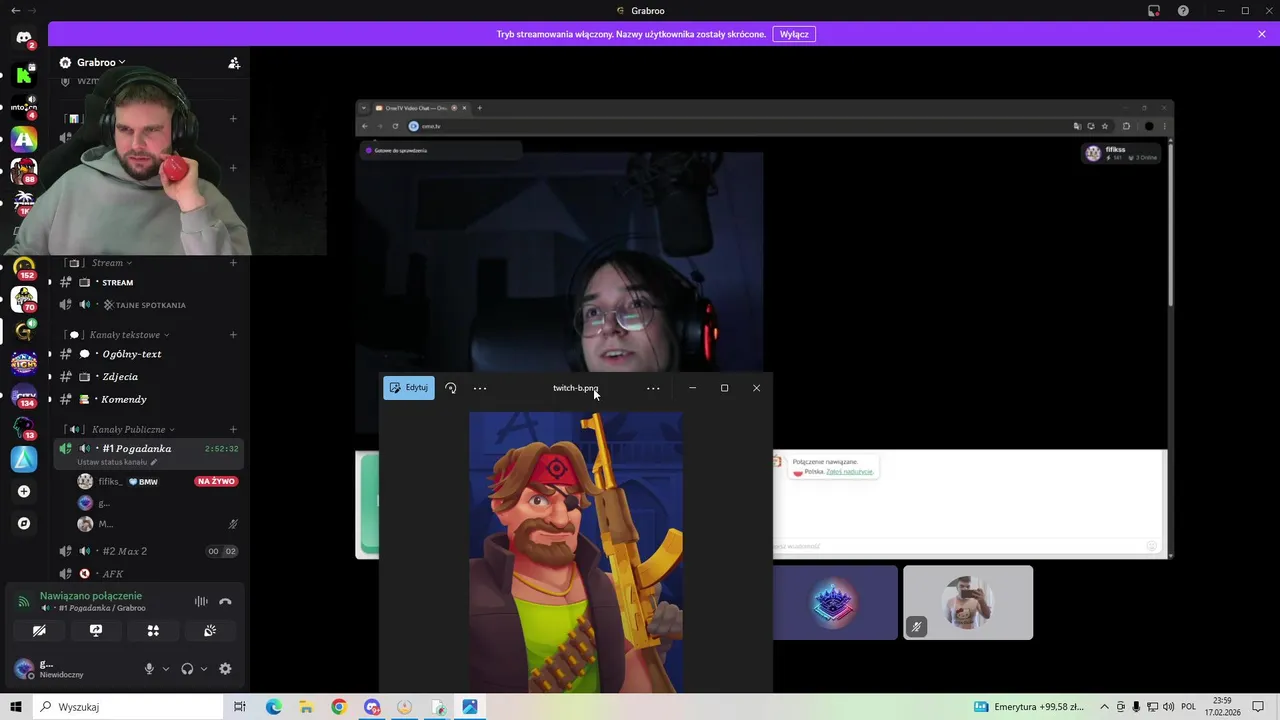
Task: Collapse the Kanały Publiczne category
Action: click(x=121, y=430)
